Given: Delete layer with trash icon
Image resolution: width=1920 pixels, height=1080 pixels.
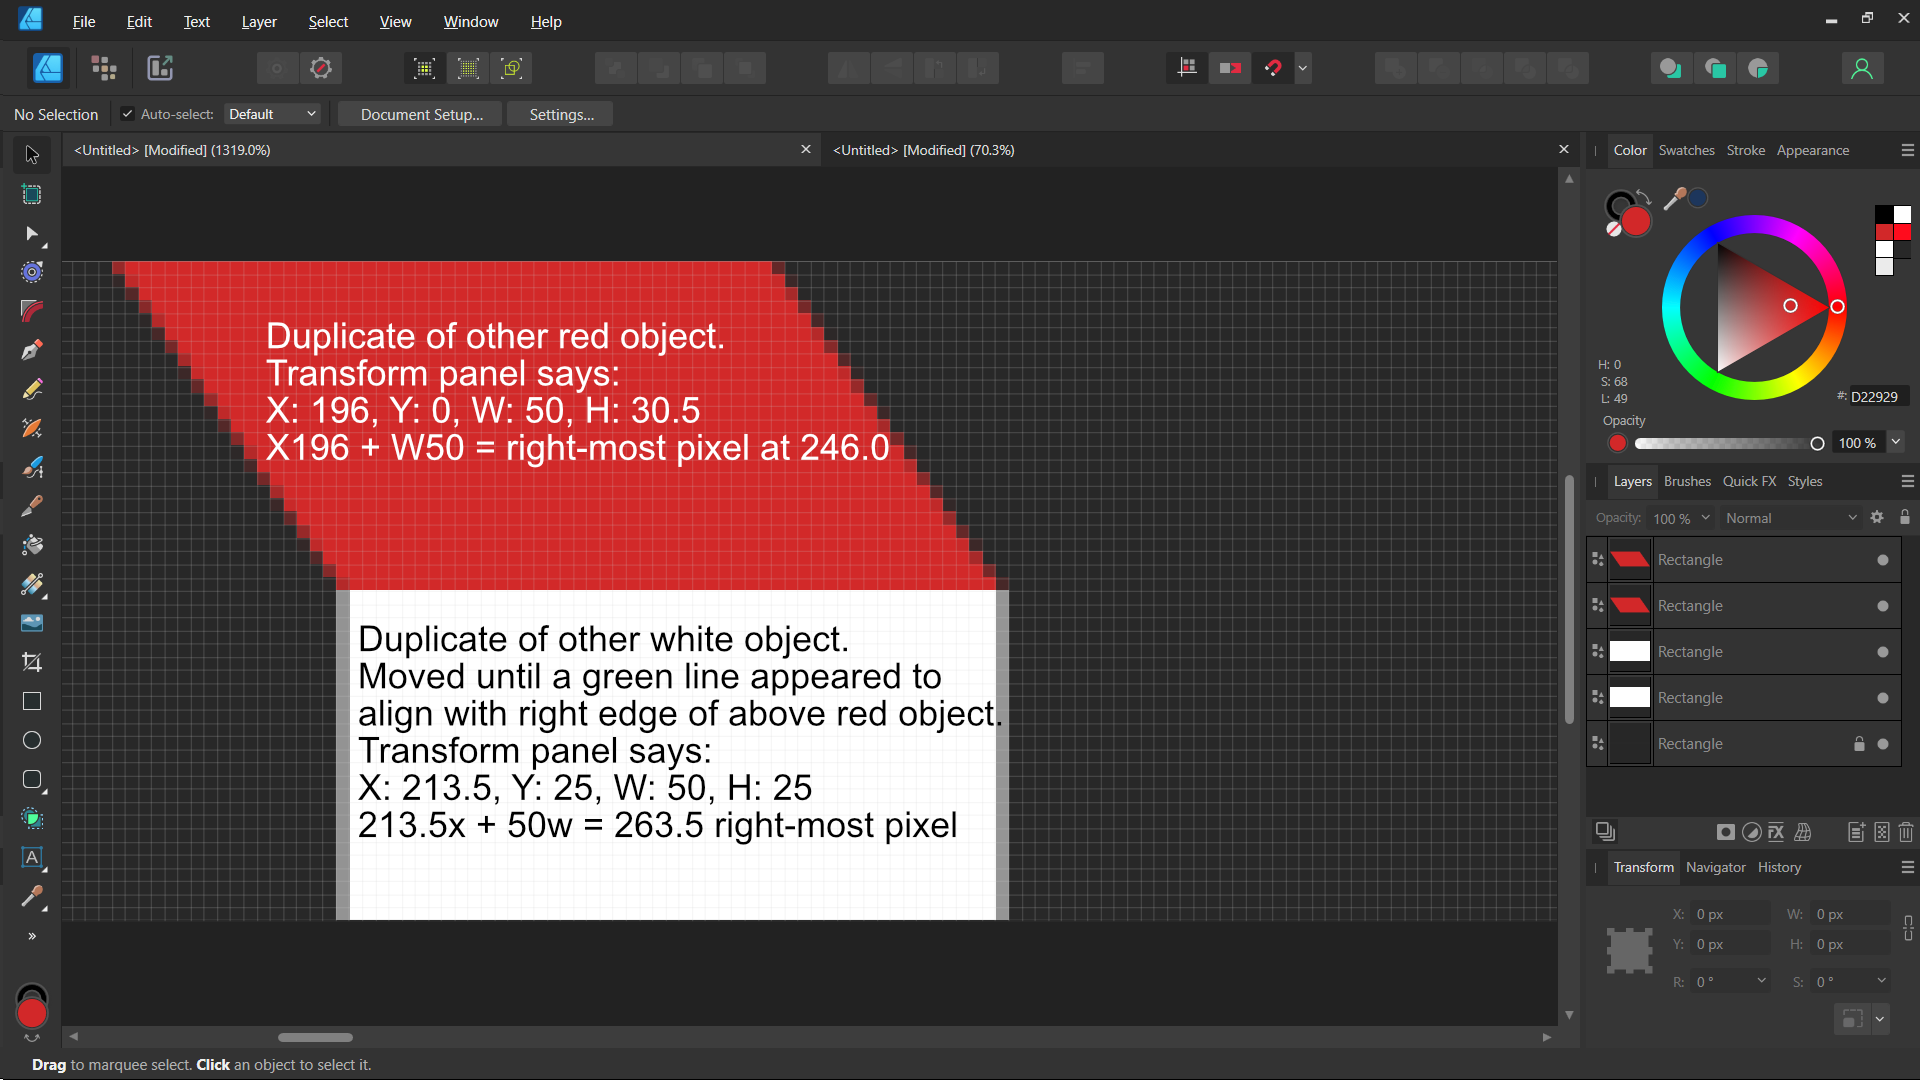Looking at the screenshot, I should (x=1906, y=832).
